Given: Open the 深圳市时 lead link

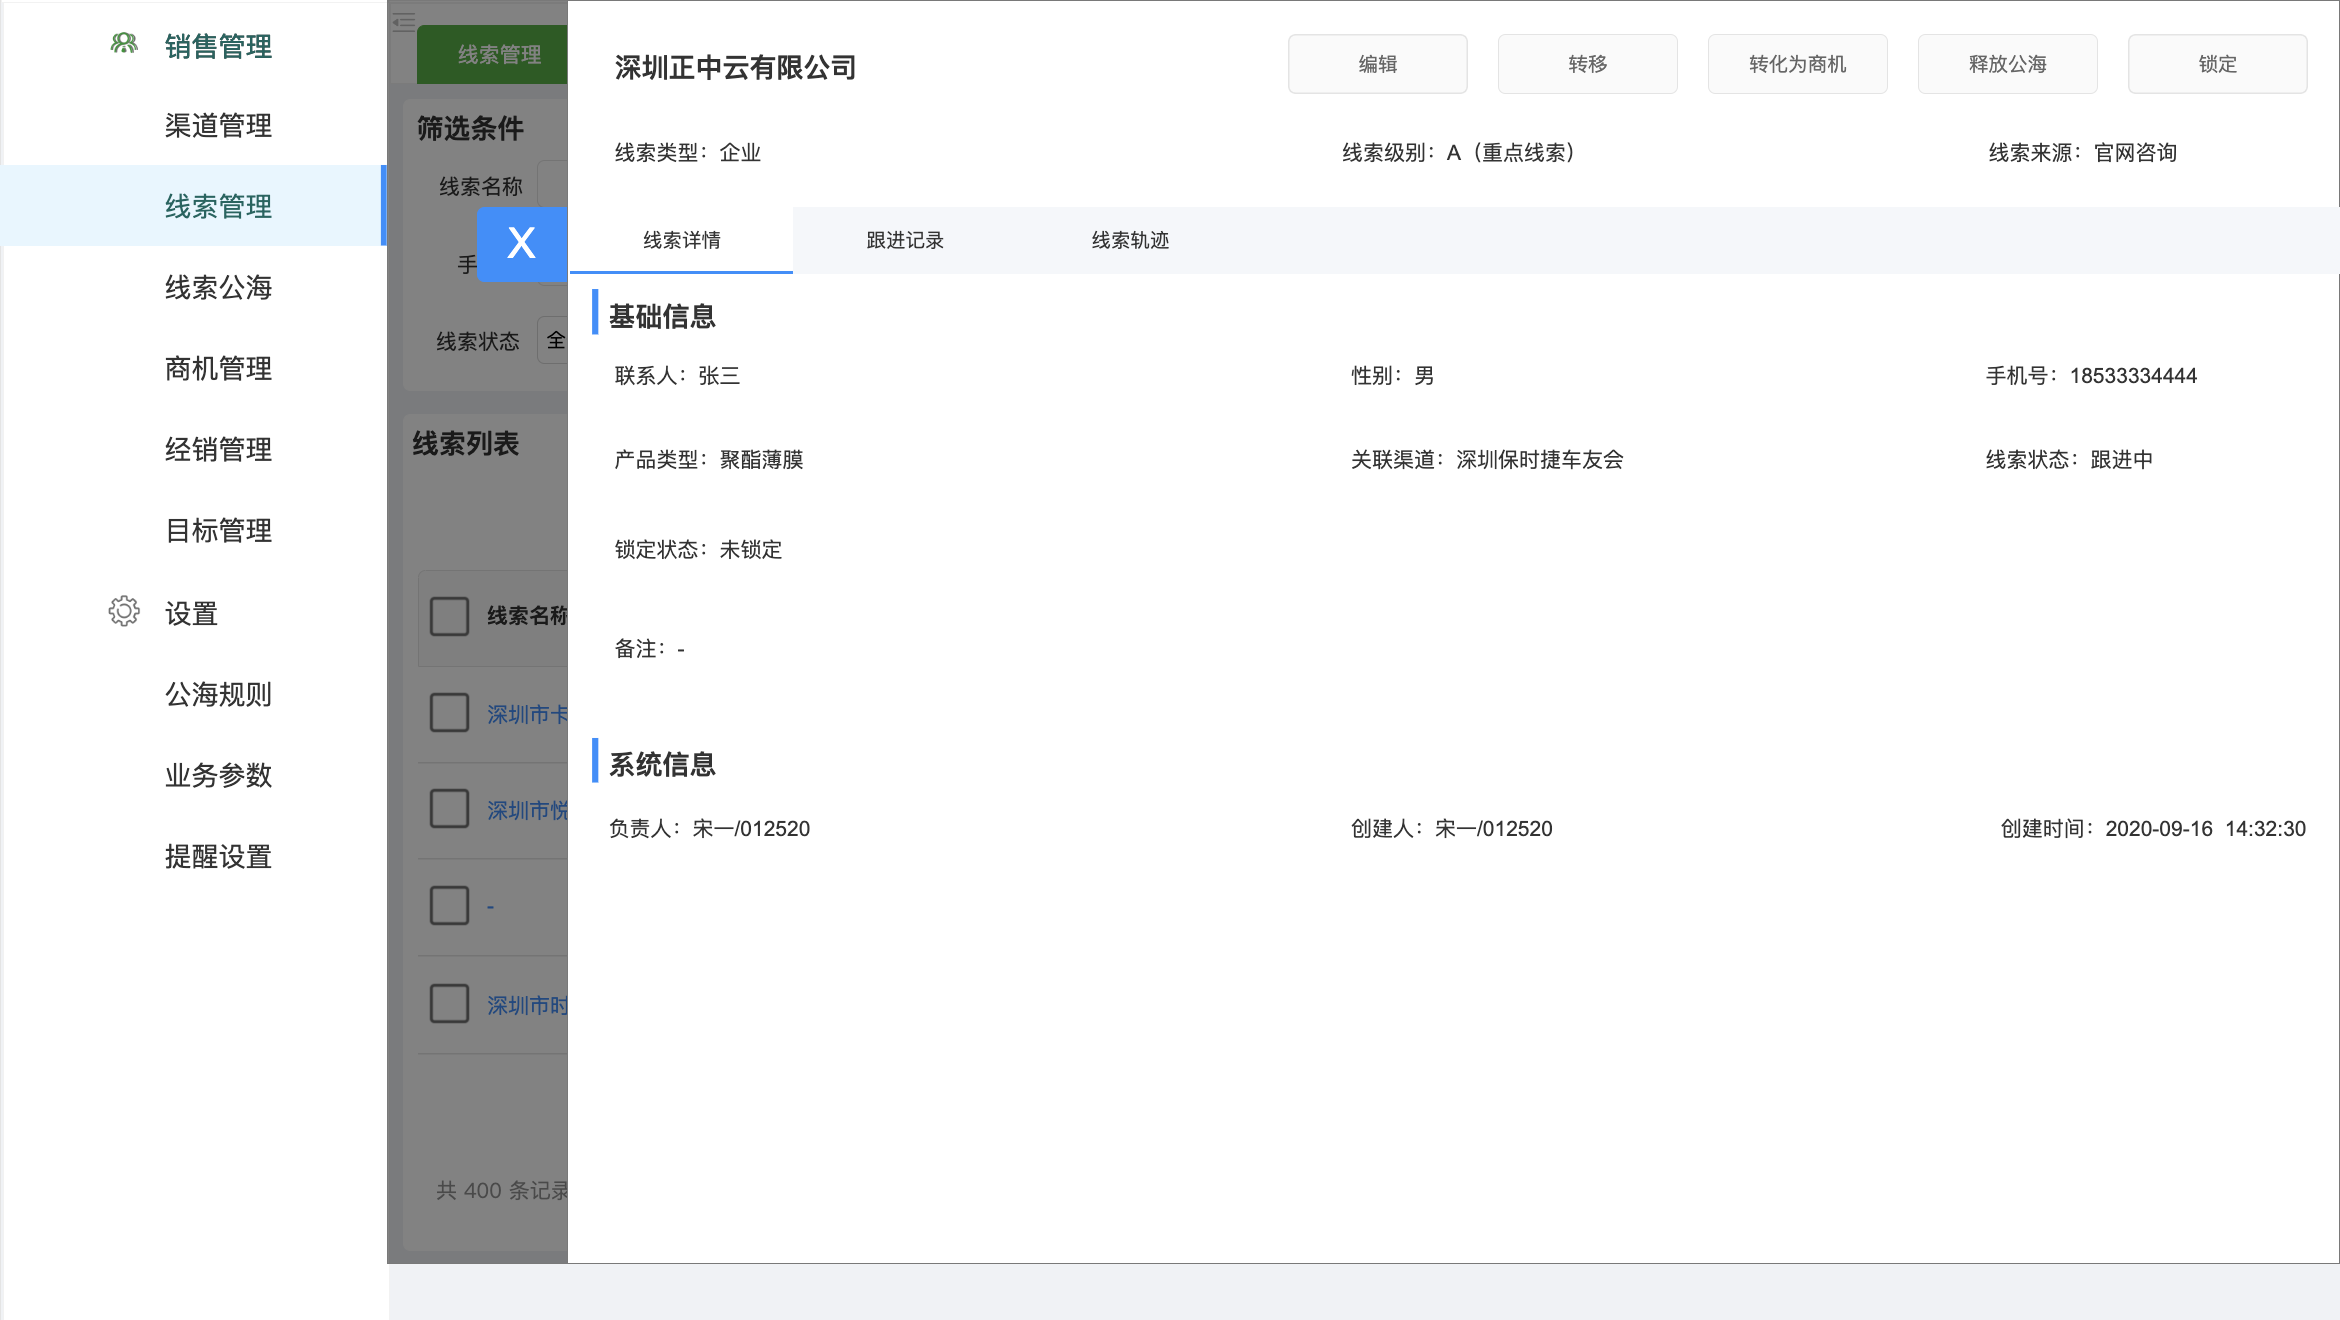Looking at the screenshot, I should tap(527, 1005).
